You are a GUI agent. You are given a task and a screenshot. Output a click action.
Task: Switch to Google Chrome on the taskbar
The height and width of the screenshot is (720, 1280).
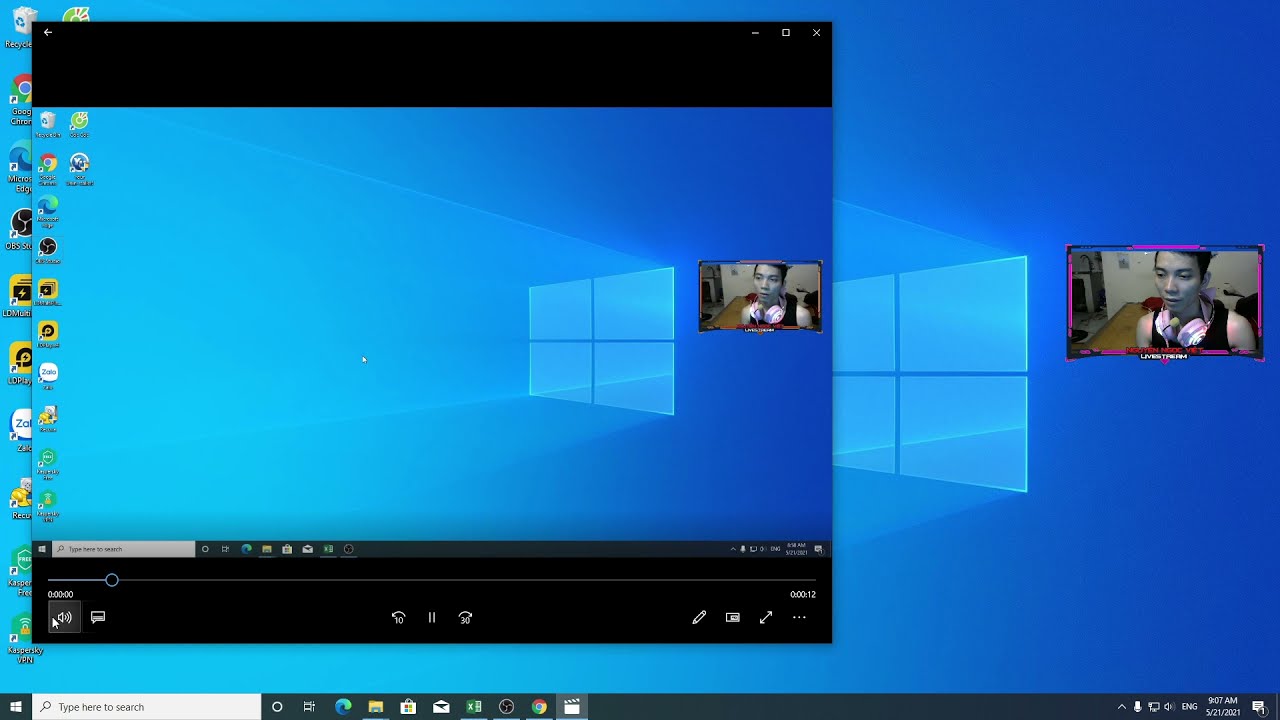539,707
